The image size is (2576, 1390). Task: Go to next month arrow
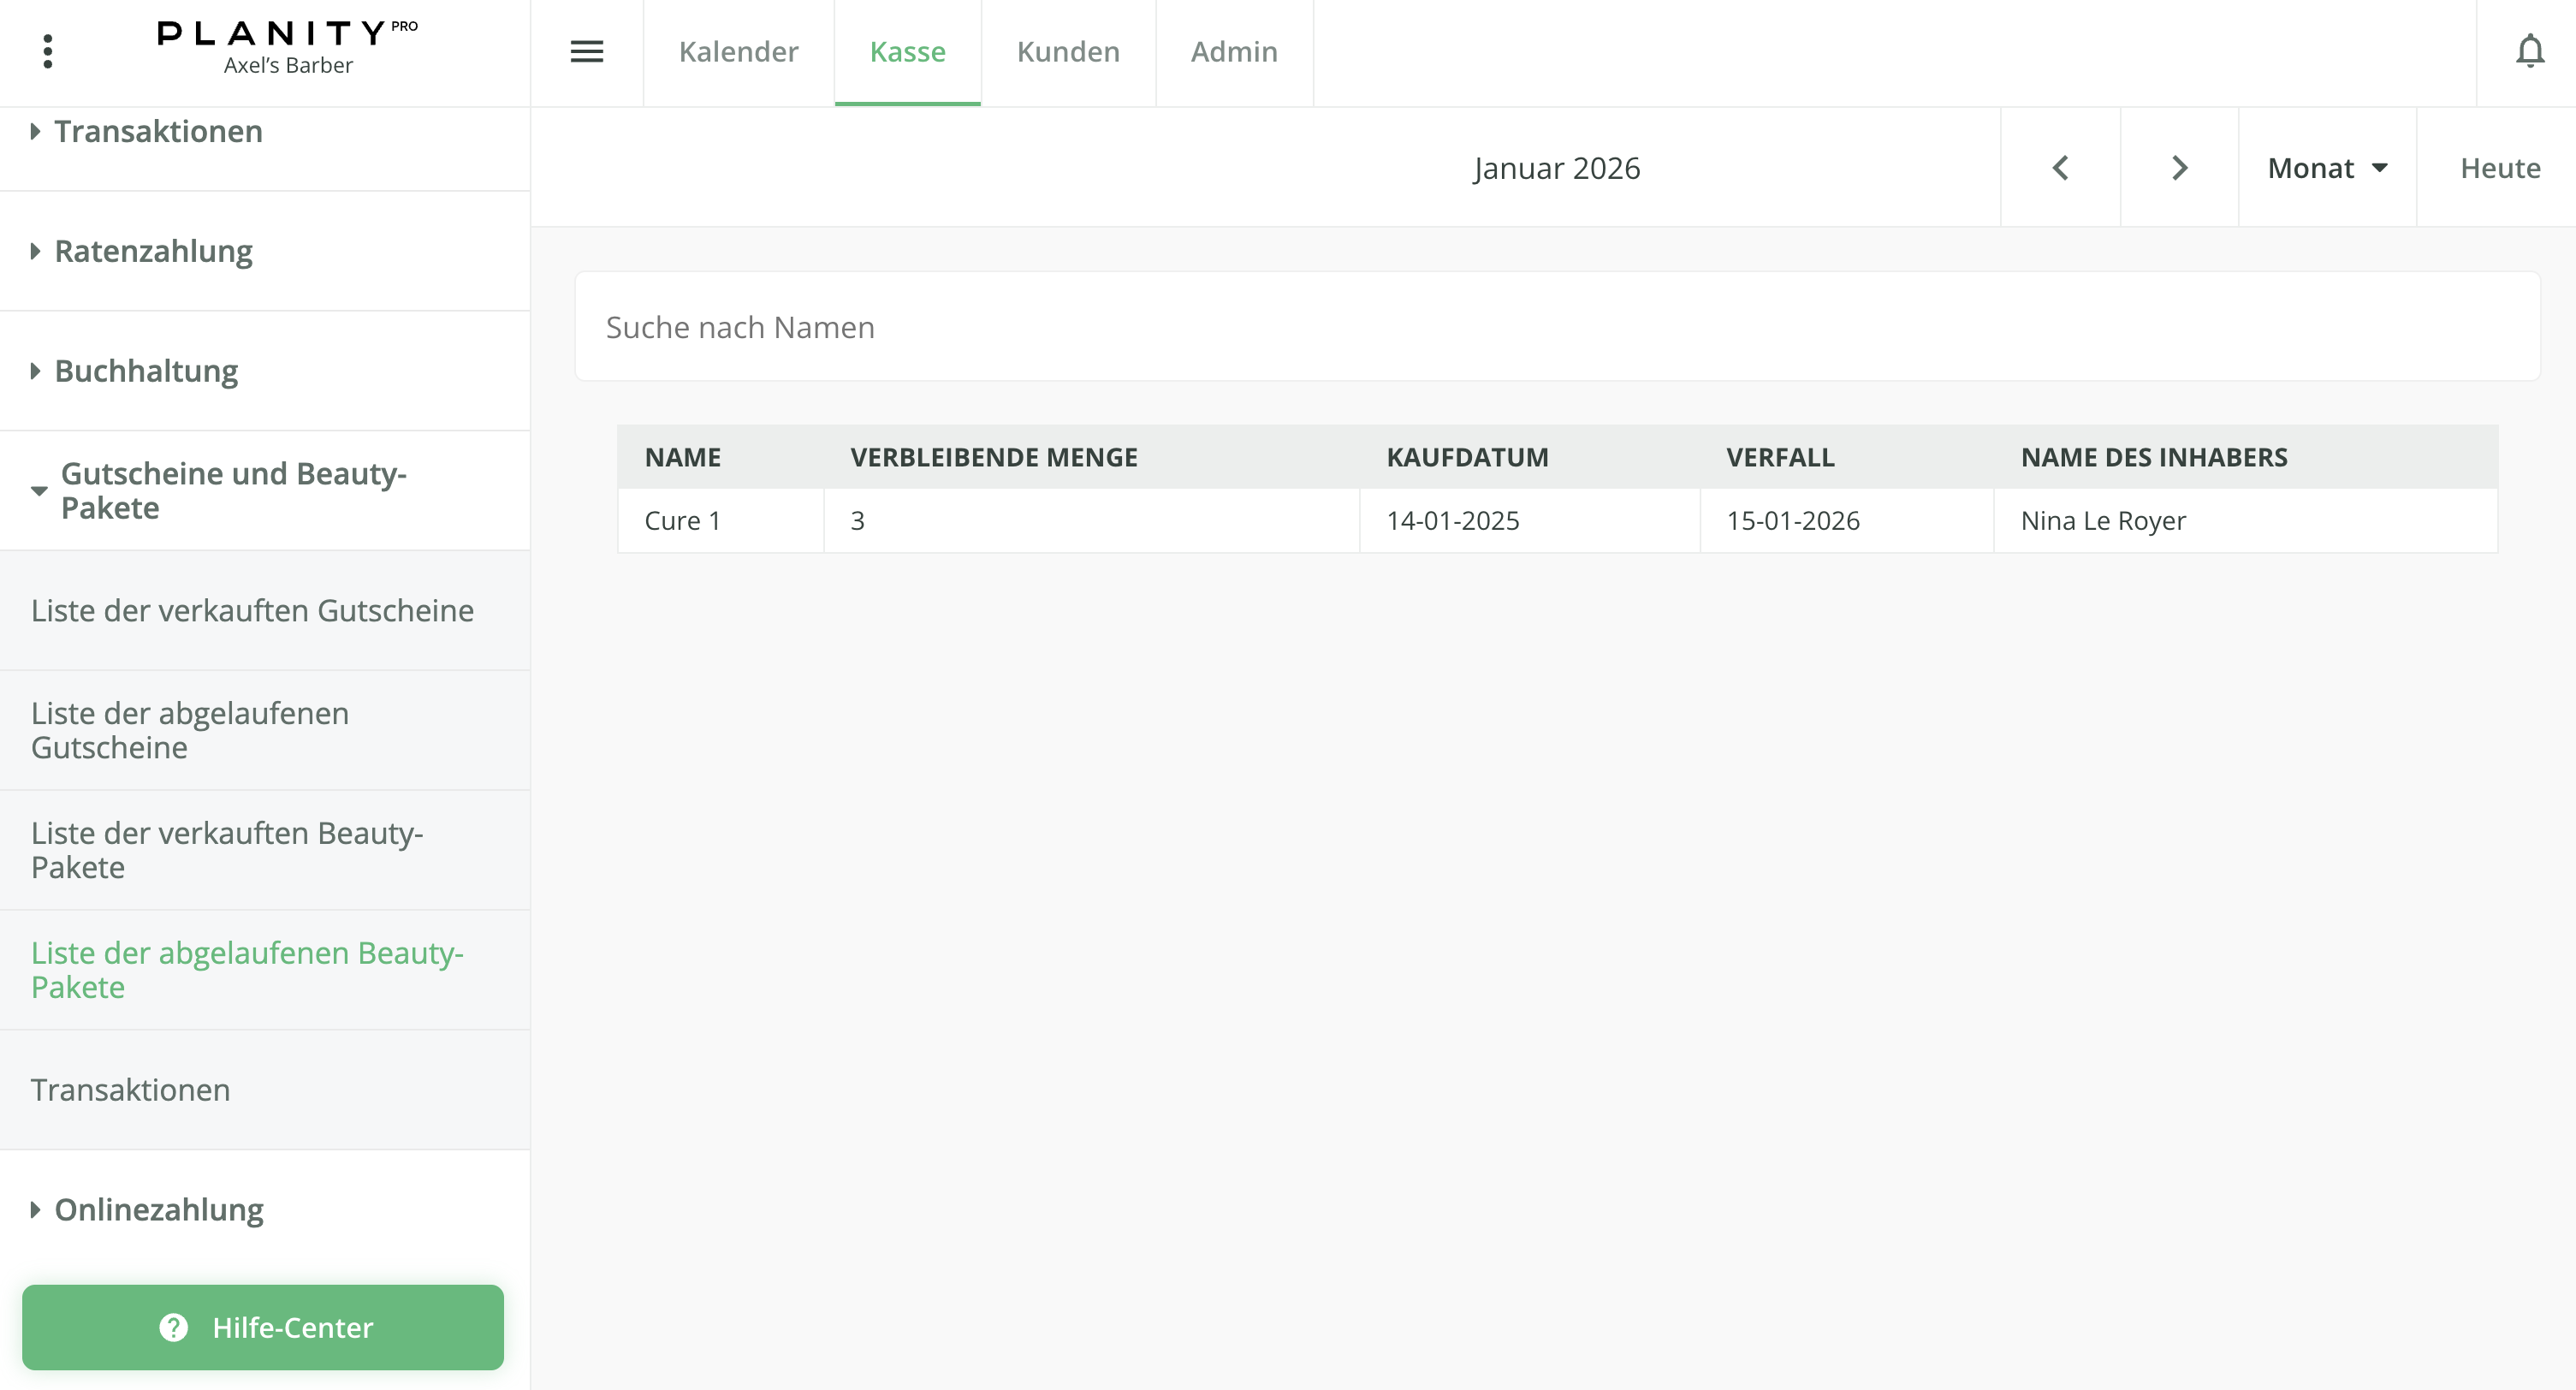click(x=2179, y=168)
